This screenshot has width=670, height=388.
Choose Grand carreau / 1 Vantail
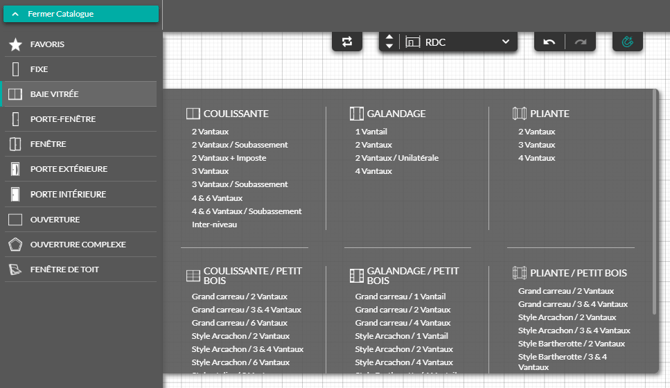click(400, 297)
